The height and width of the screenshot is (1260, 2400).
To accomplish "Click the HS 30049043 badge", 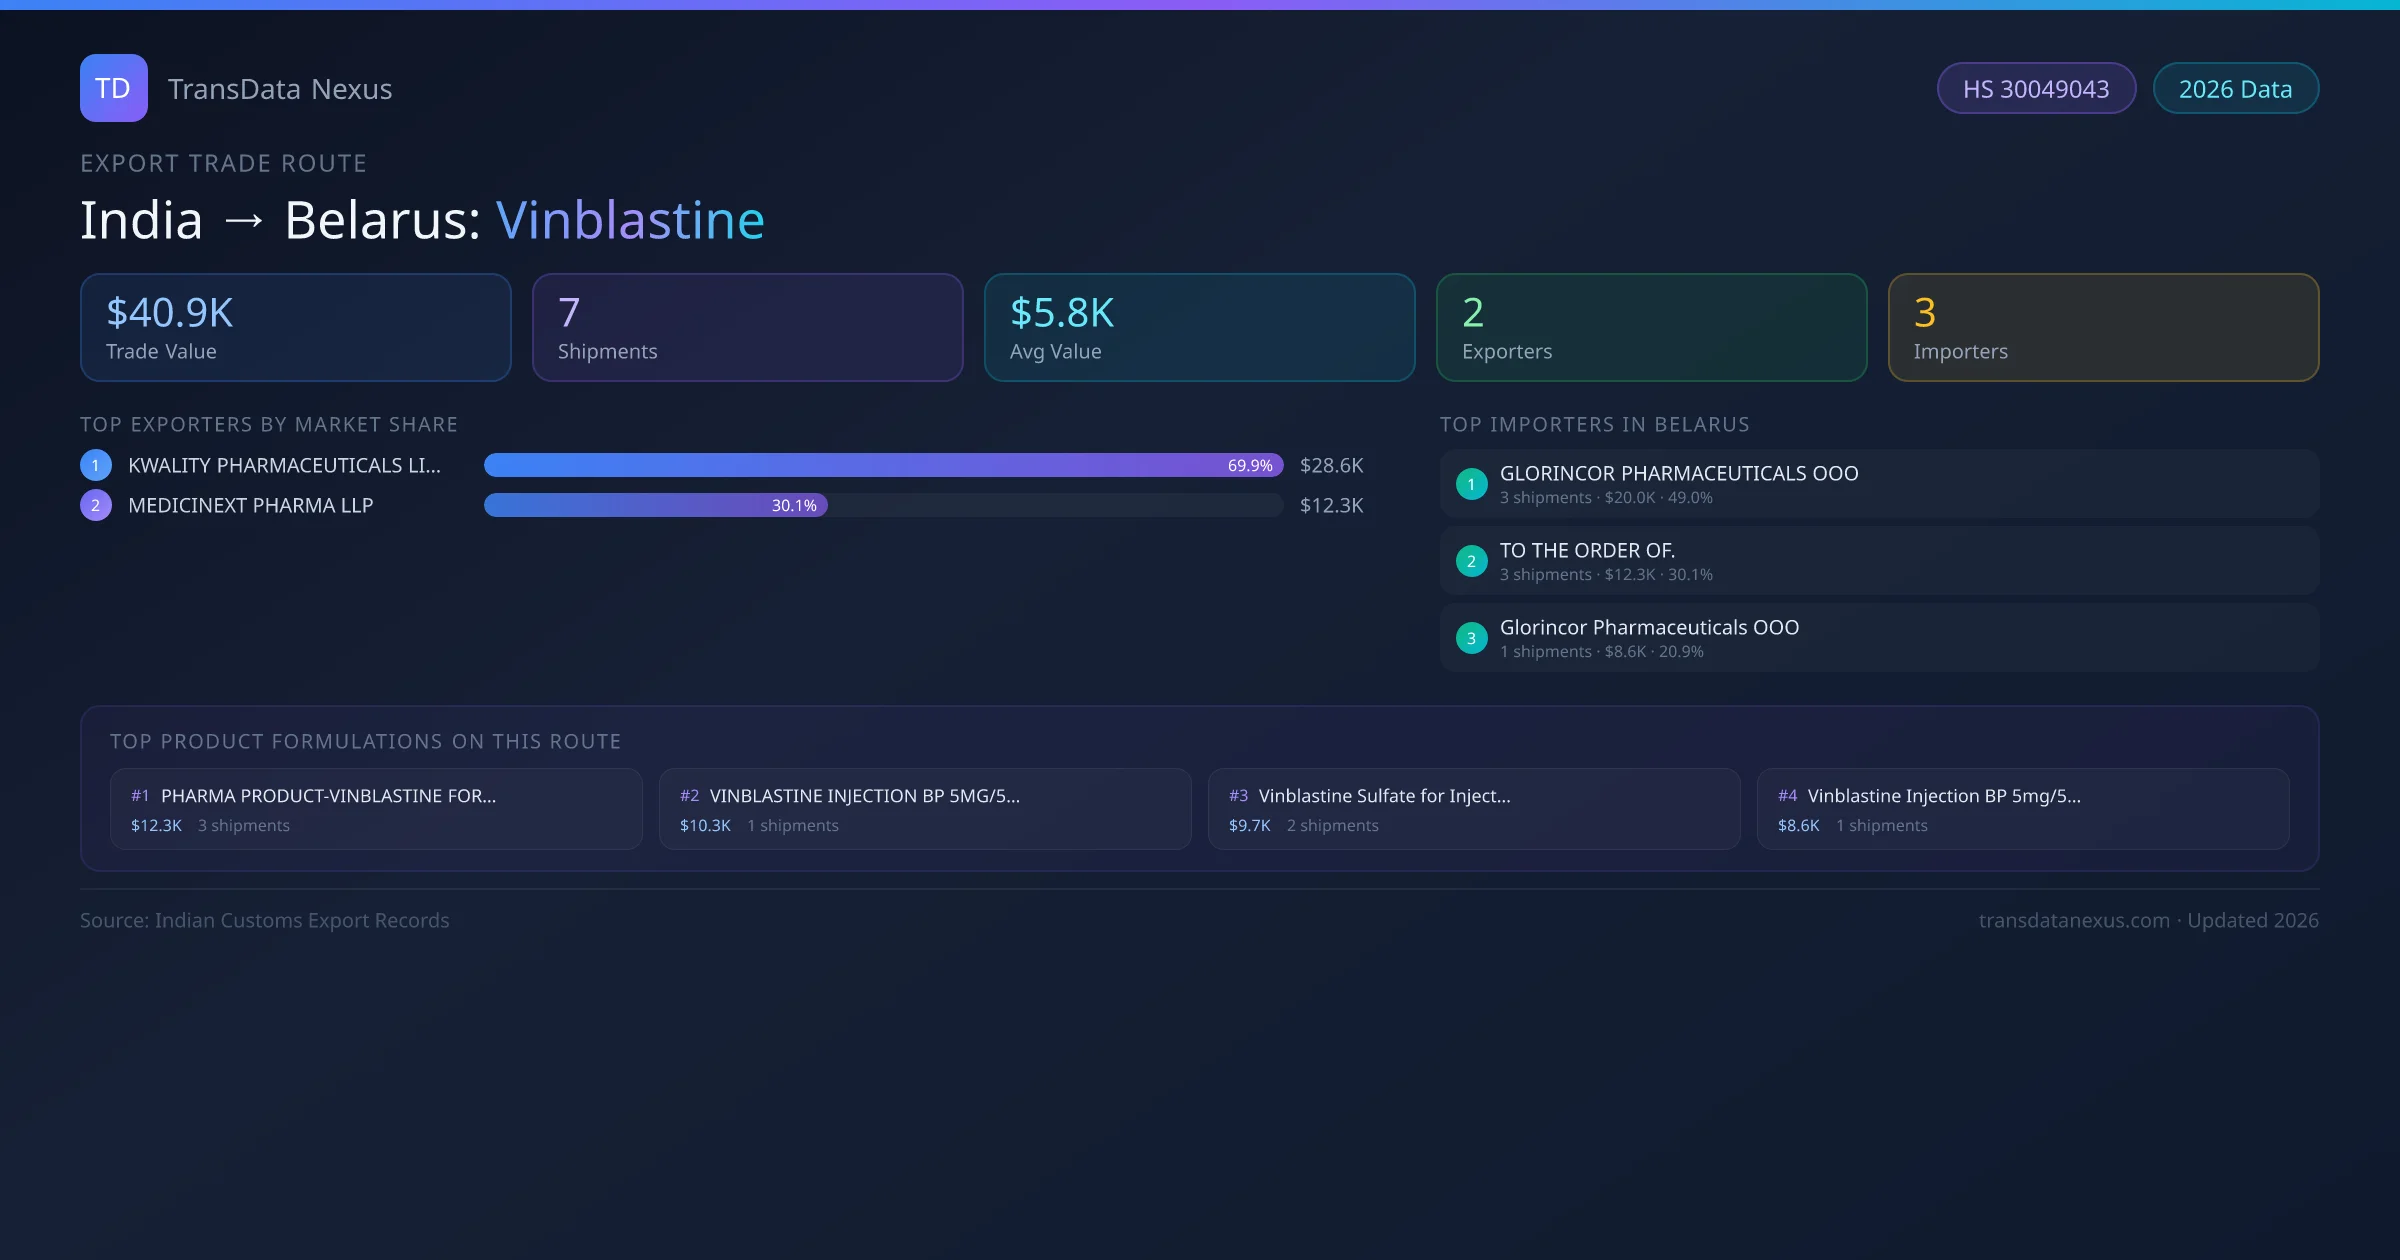I will click(2035, 89).
